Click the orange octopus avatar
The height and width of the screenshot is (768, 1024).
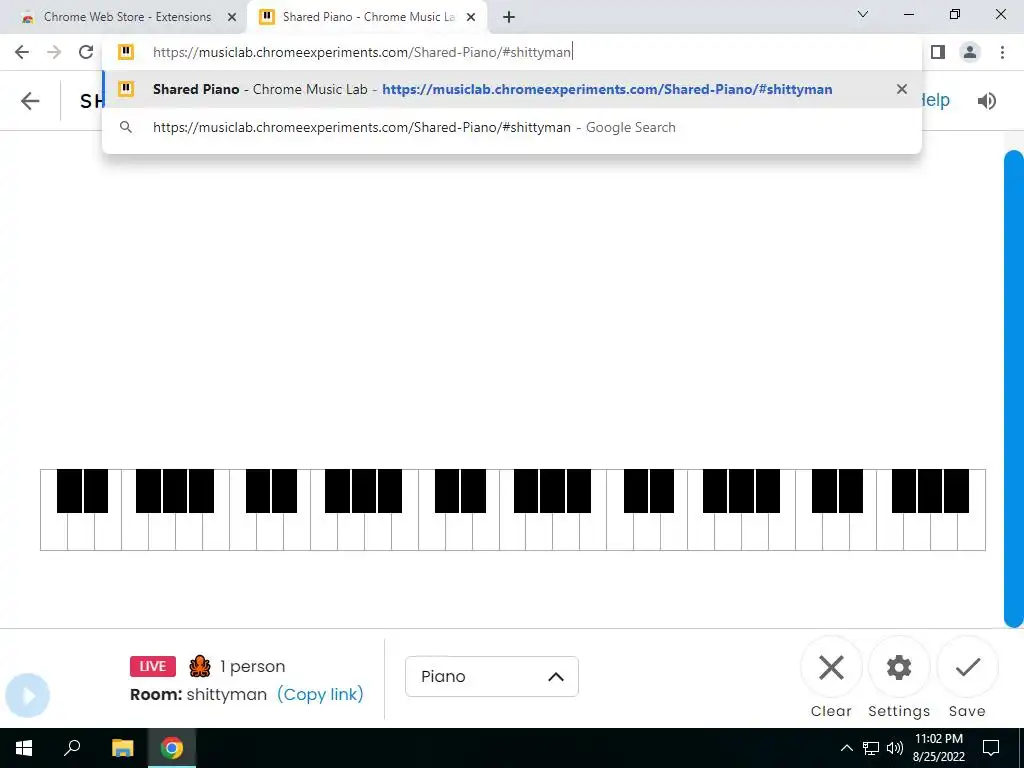click(200, 666)
